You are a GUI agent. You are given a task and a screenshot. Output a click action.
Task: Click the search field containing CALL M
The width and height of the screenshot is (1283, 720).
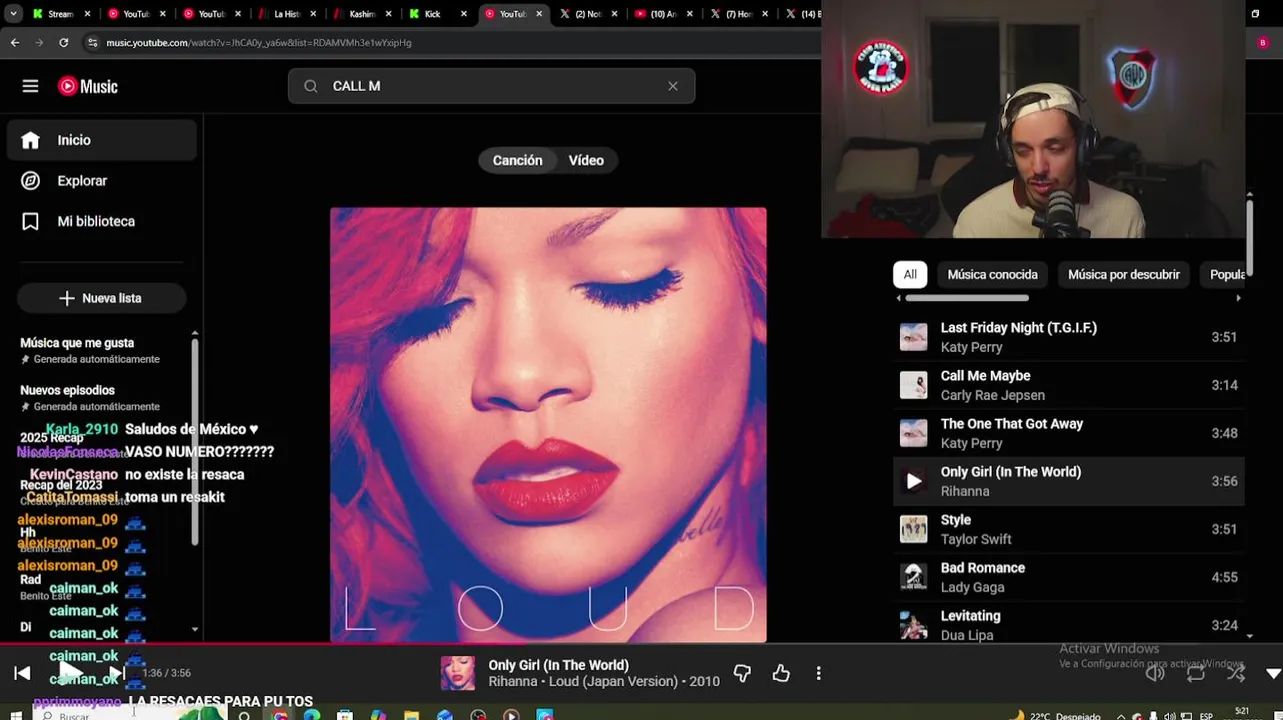[x=491, y=86]
